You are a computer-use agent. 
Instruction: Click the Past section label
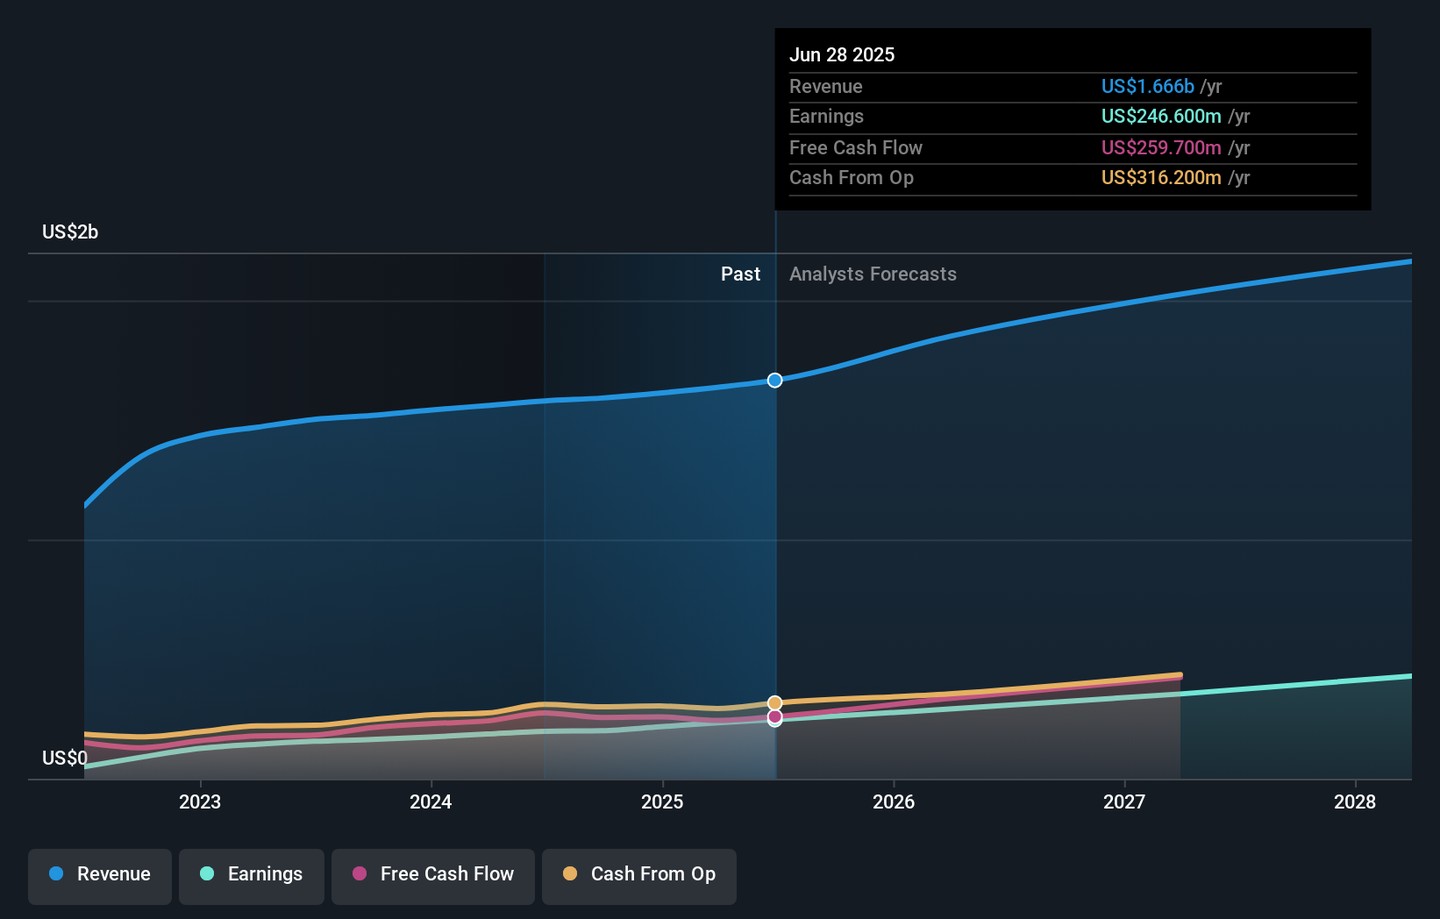[740, 274]
